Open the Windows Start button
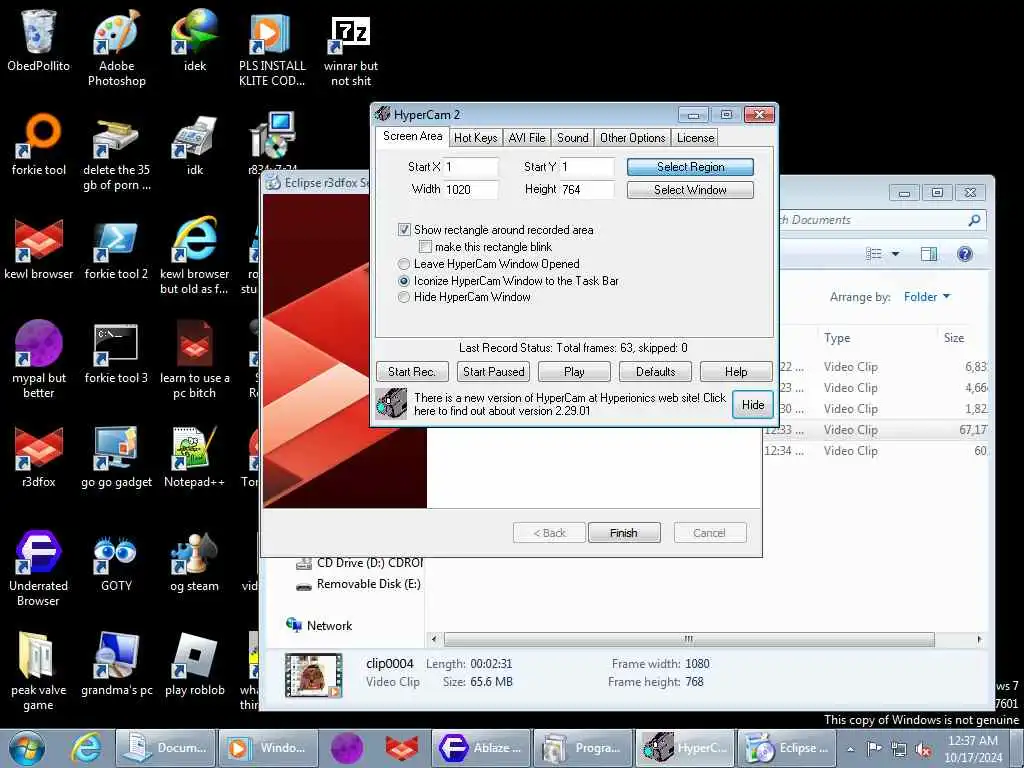This screenshot has width=1024, height=768. tap(27, 748)
